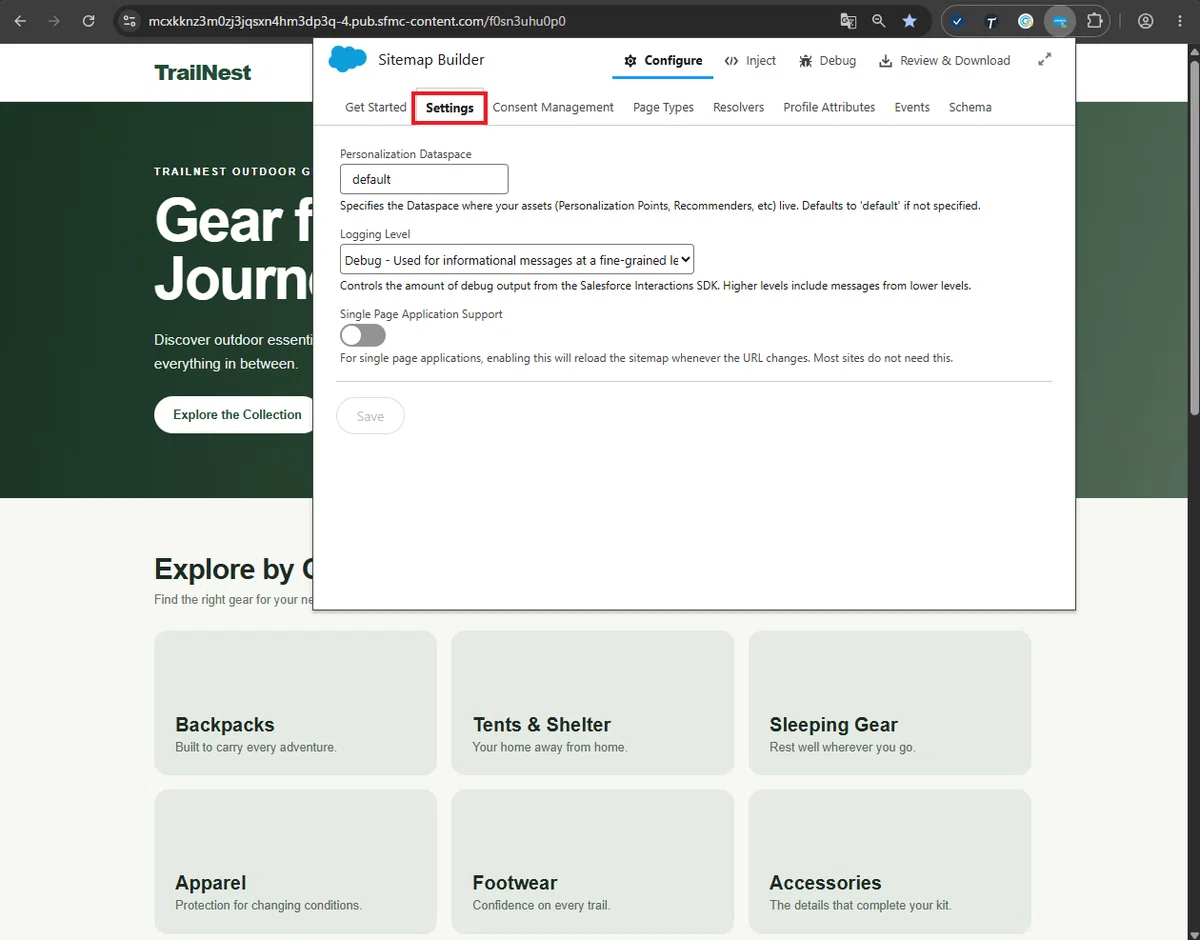Open the Profile Attributes sub-tab
This screenshot has height=940, width=1200.
pyautogui.click(x=829, y=107)
